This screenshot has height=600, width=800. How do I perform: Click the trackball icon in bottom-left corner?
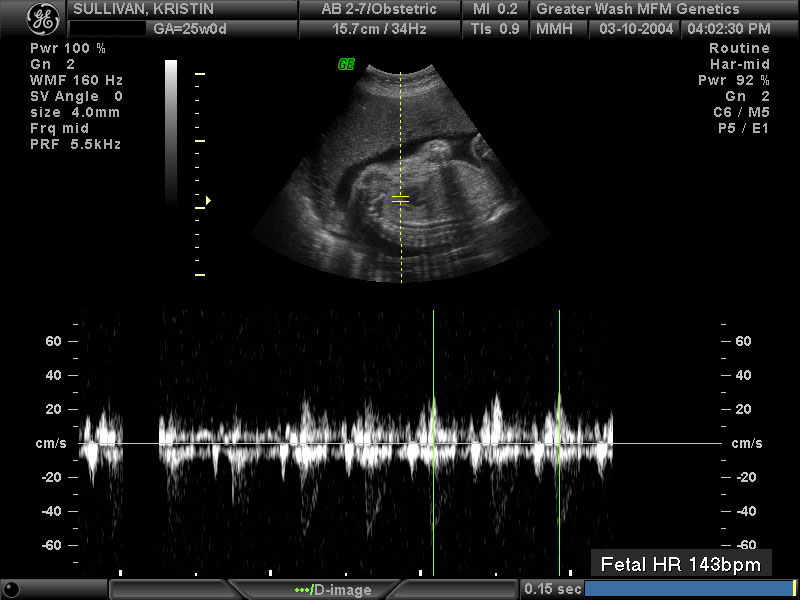(10, 589)
